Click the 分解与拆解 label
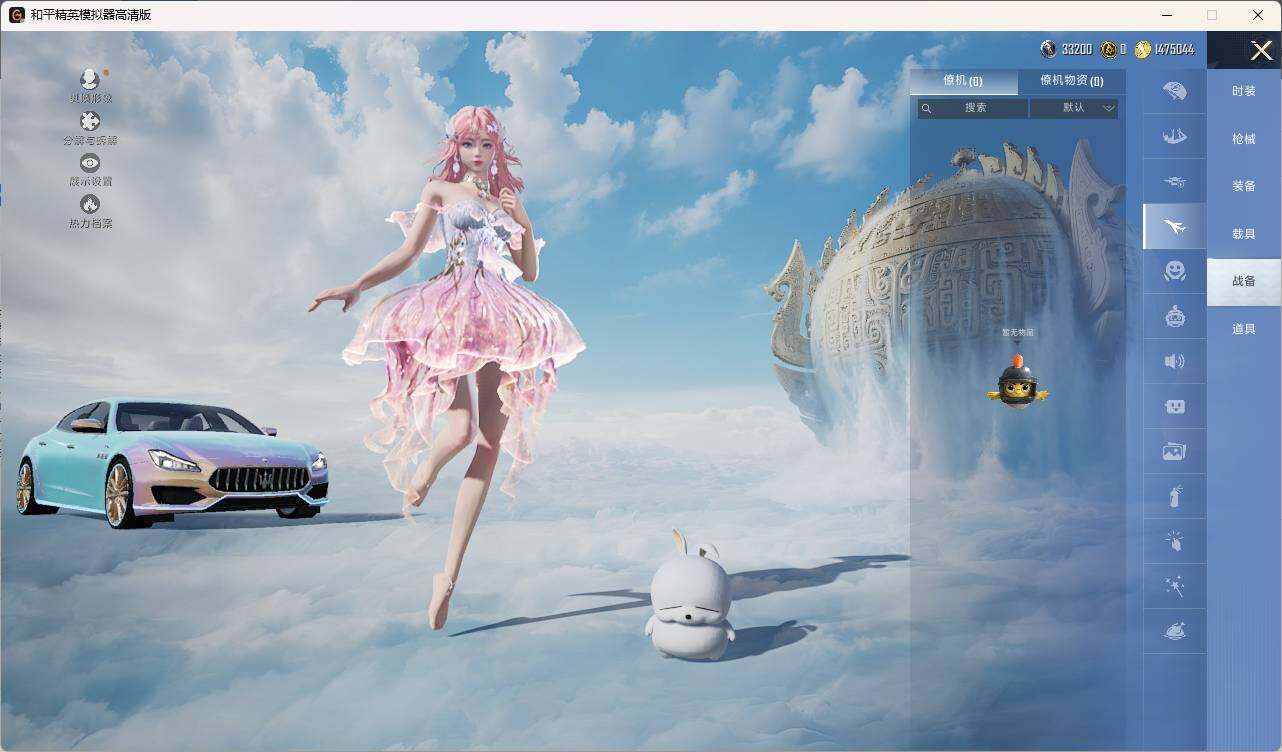 pyautogui.click(x=90, y=141)
